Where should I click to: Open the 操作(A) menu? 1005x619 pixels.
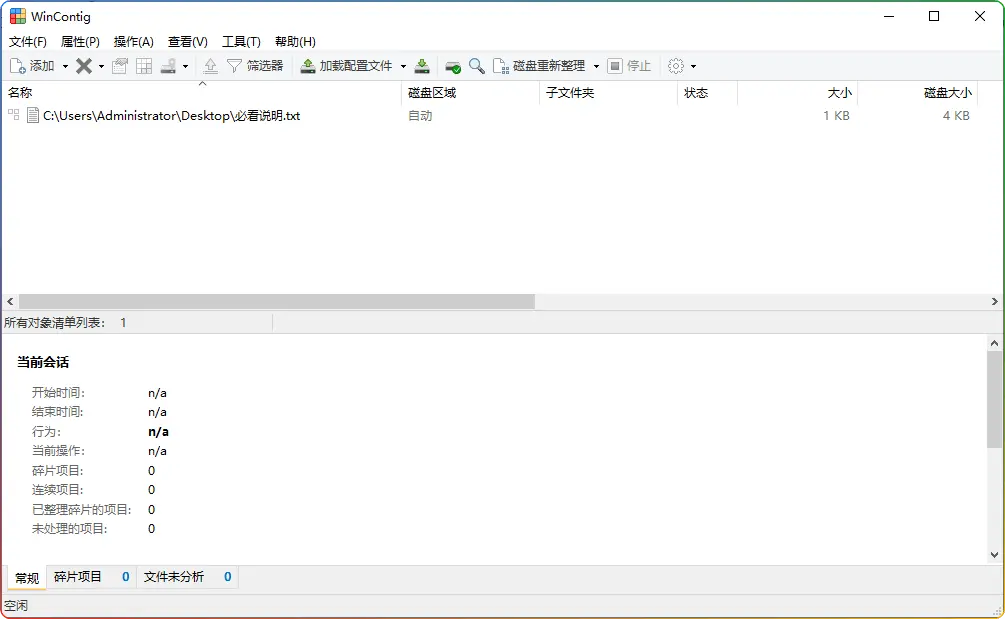click(x=133, y=42)
